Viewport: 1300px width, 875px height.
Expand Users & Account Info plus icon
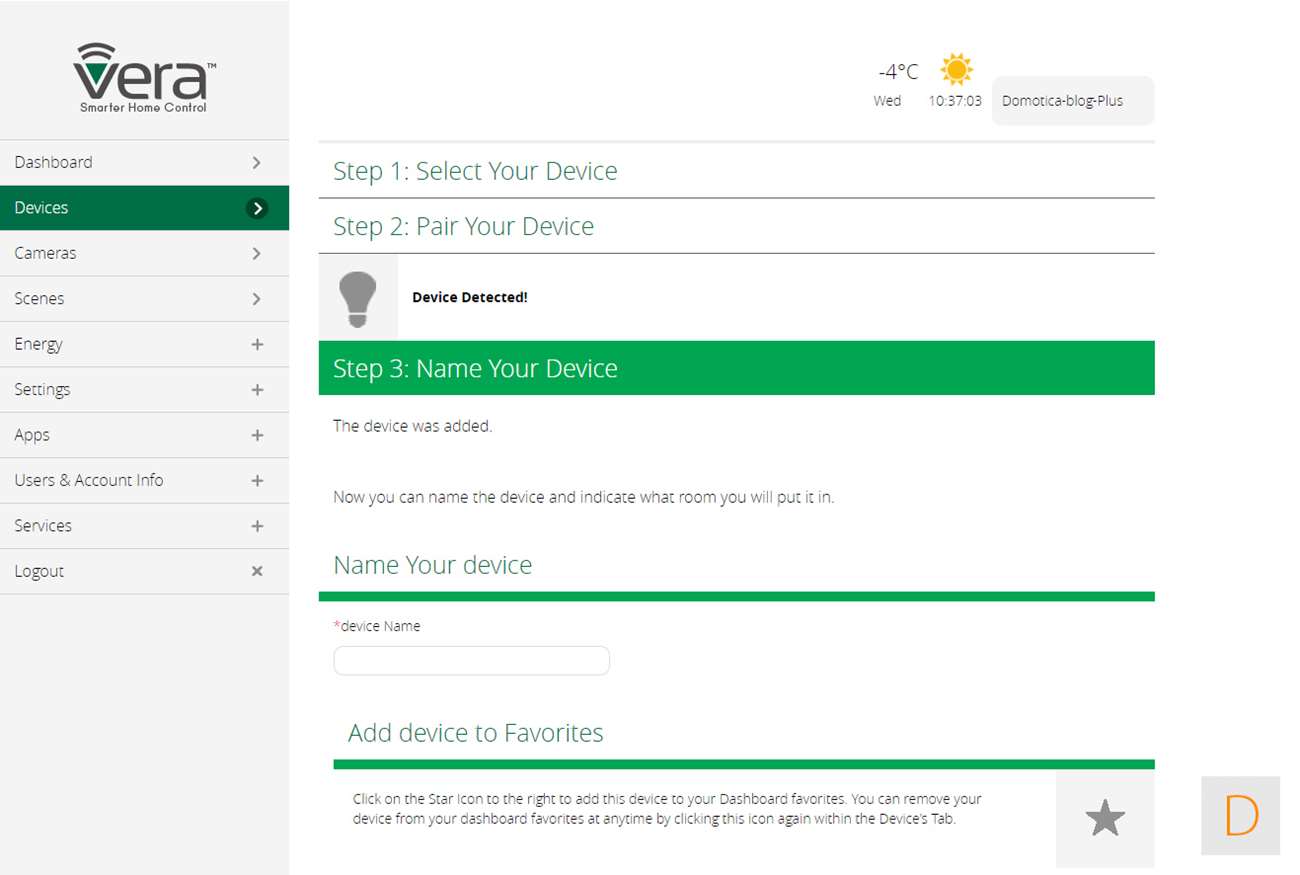[257, 481]
